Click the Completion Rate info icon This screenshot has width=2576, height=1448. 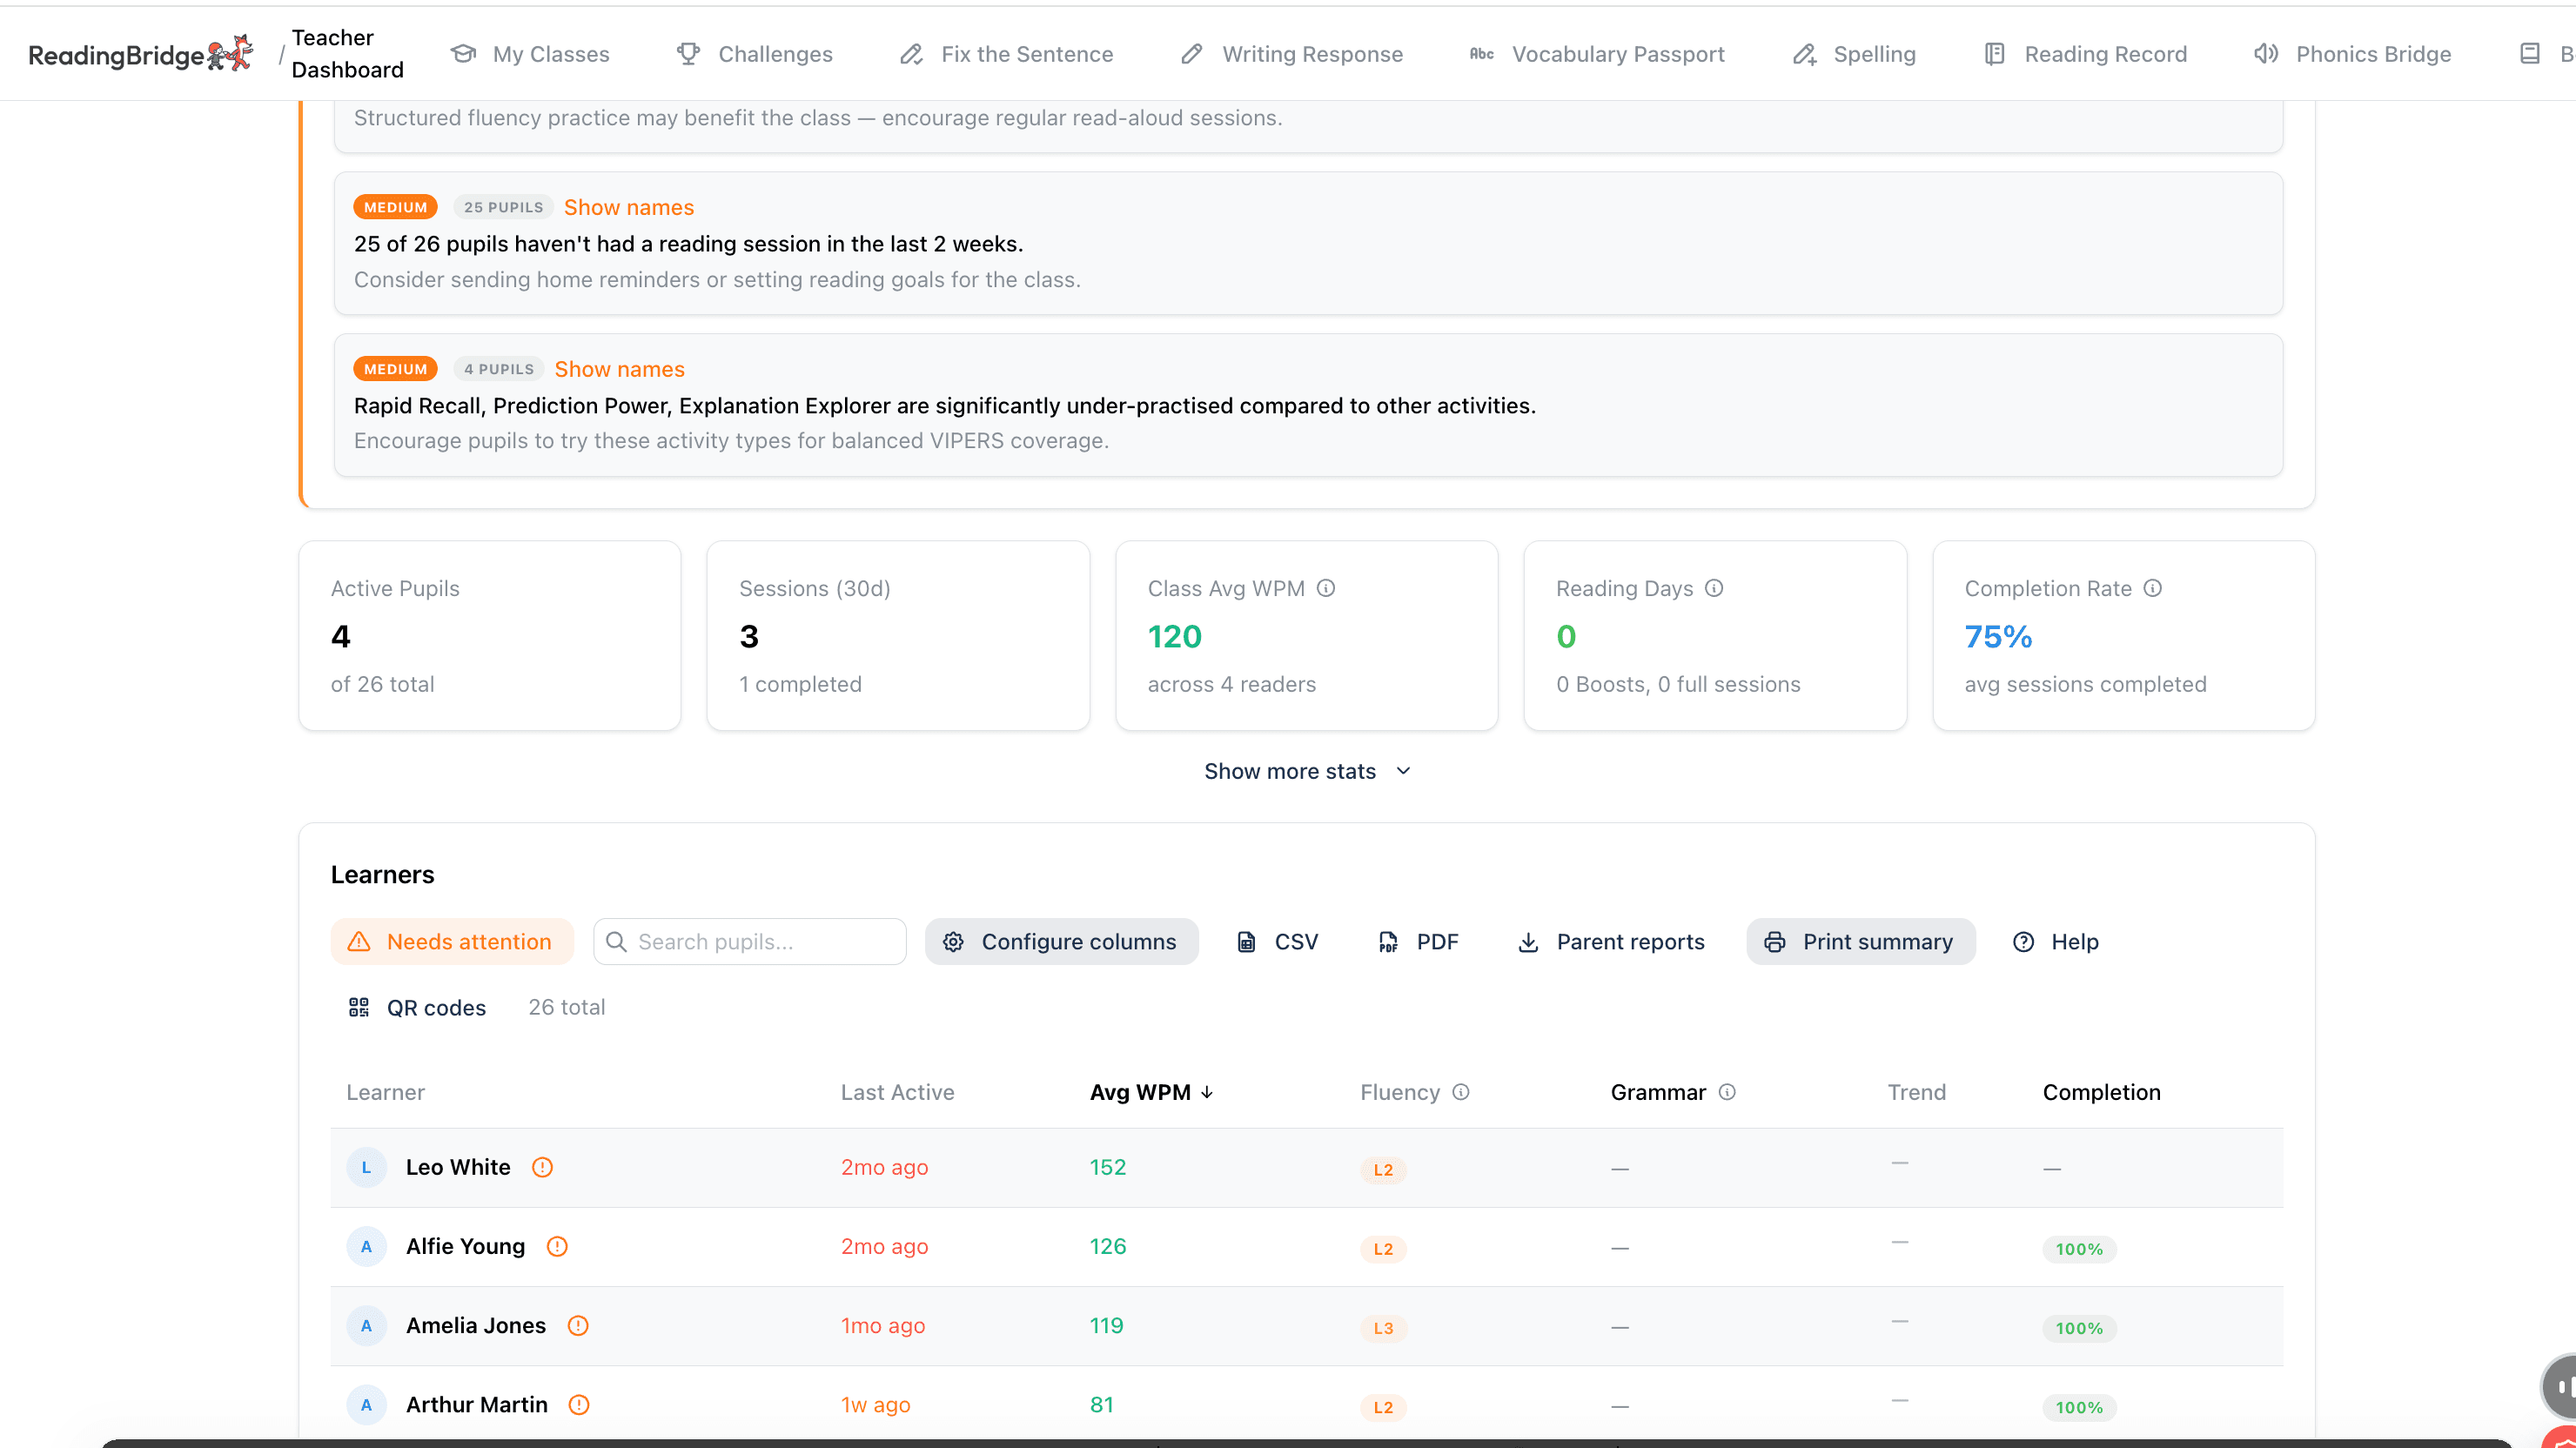(2153, 588)
